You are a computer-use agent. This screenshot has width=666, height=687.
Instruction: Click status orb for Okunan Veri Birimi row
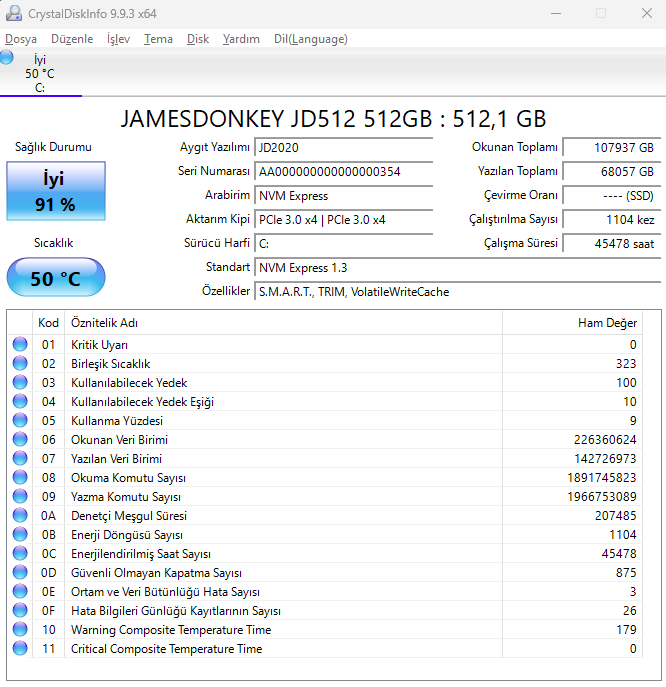tap(20, 439)
